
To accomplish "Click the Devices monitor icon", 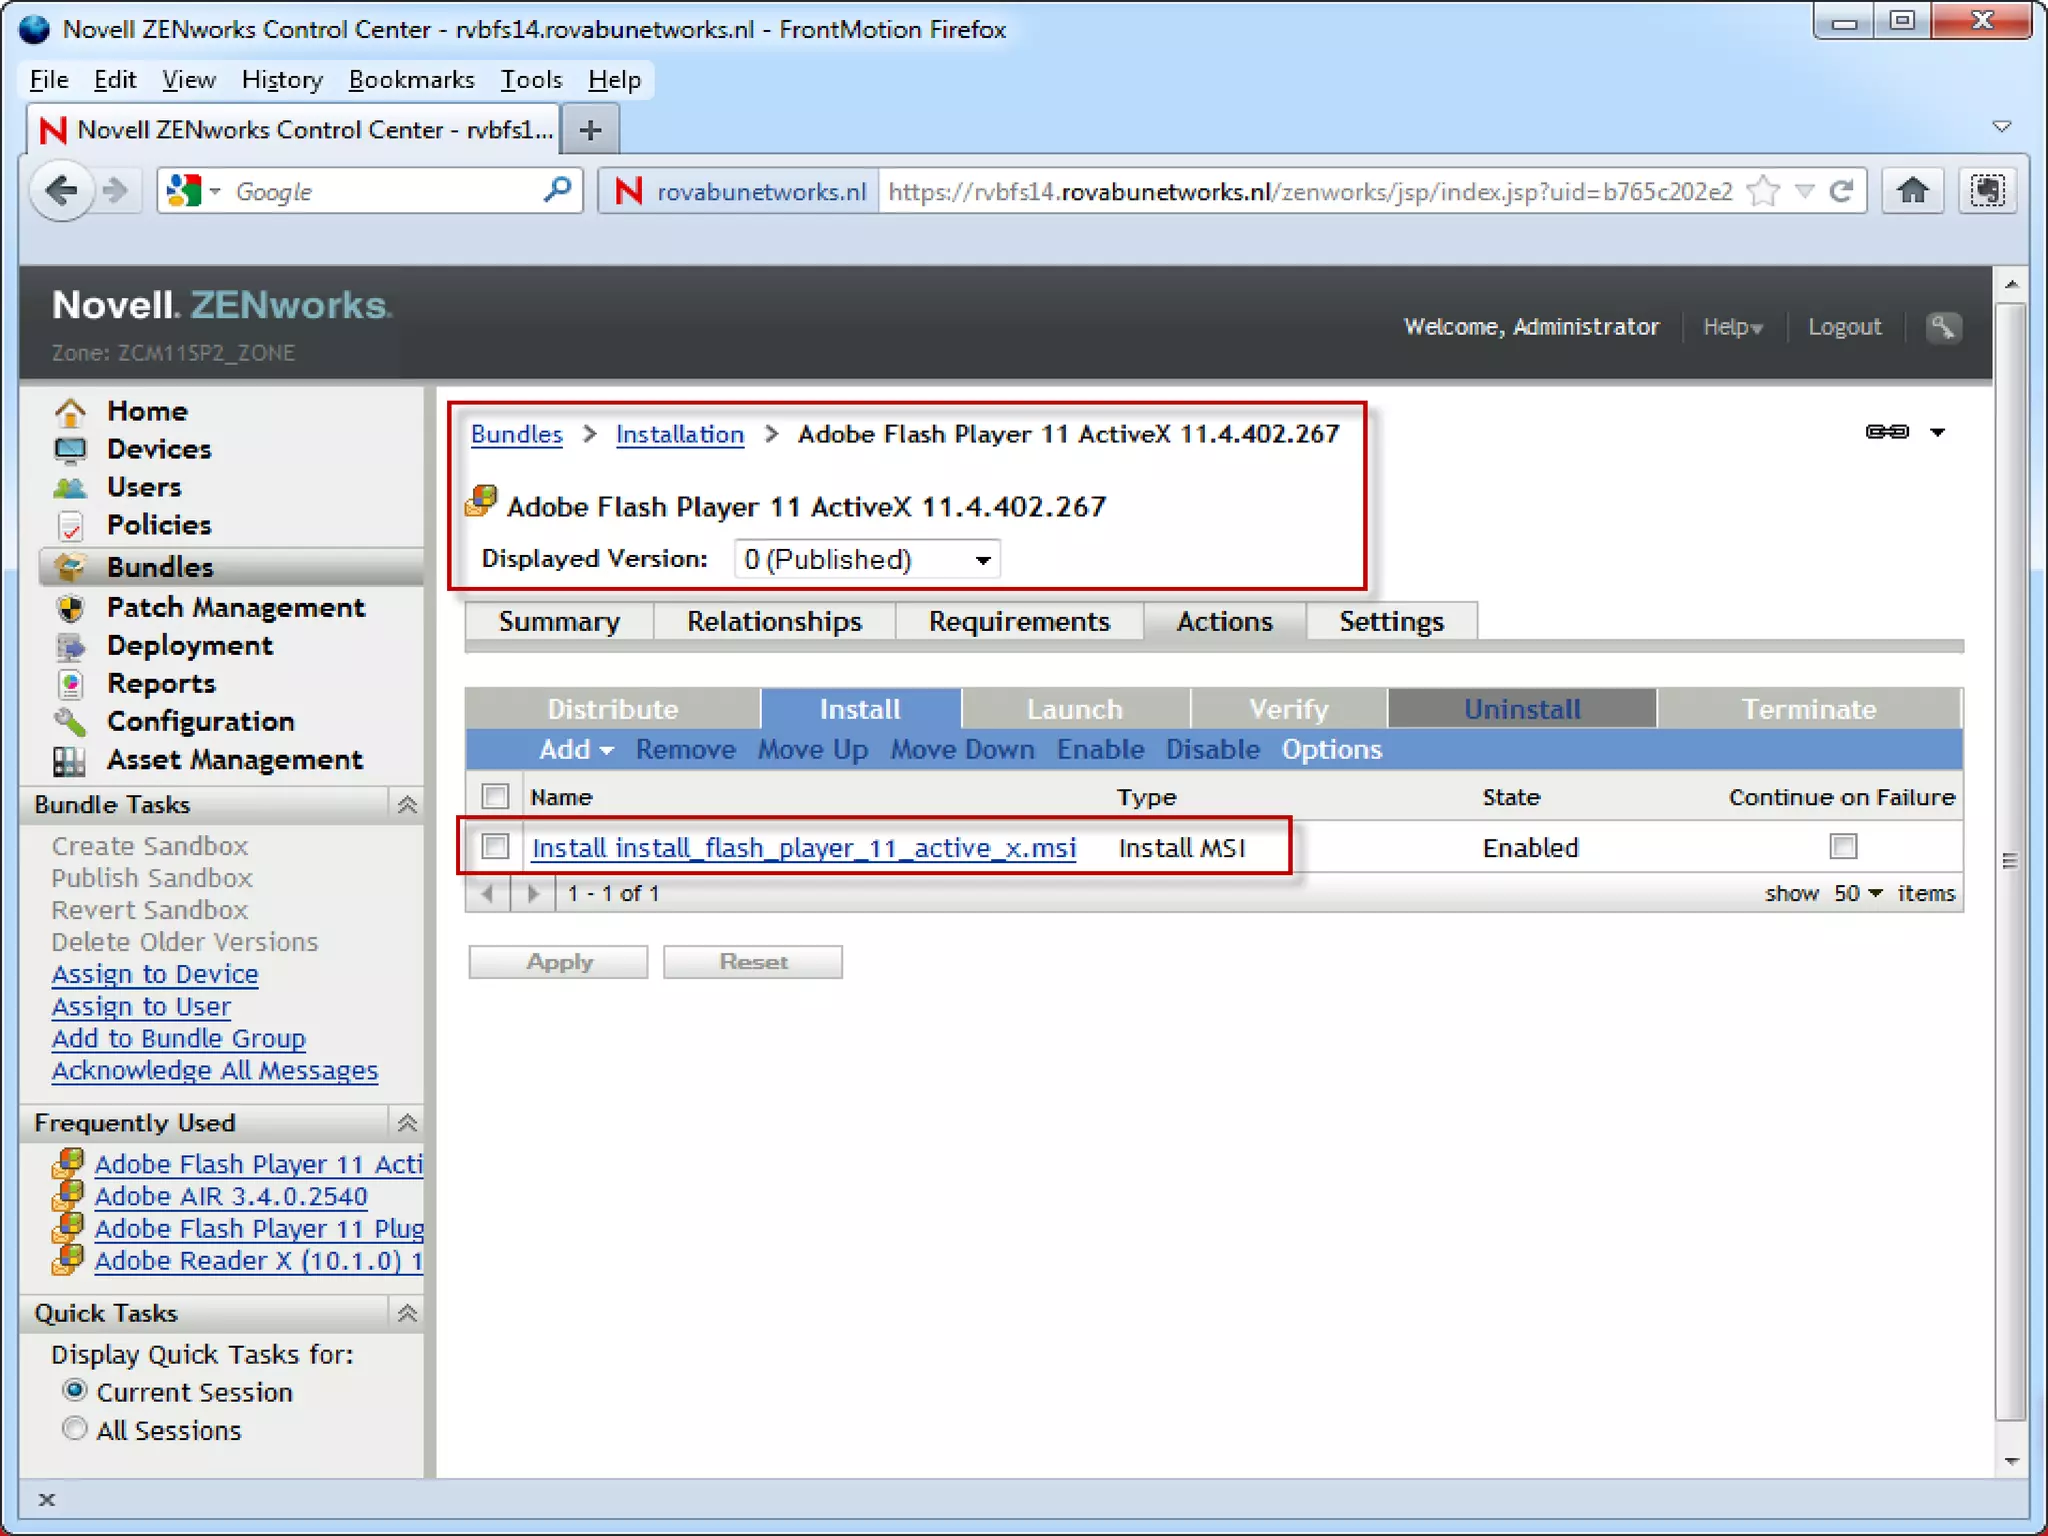I will click(70, 450).
